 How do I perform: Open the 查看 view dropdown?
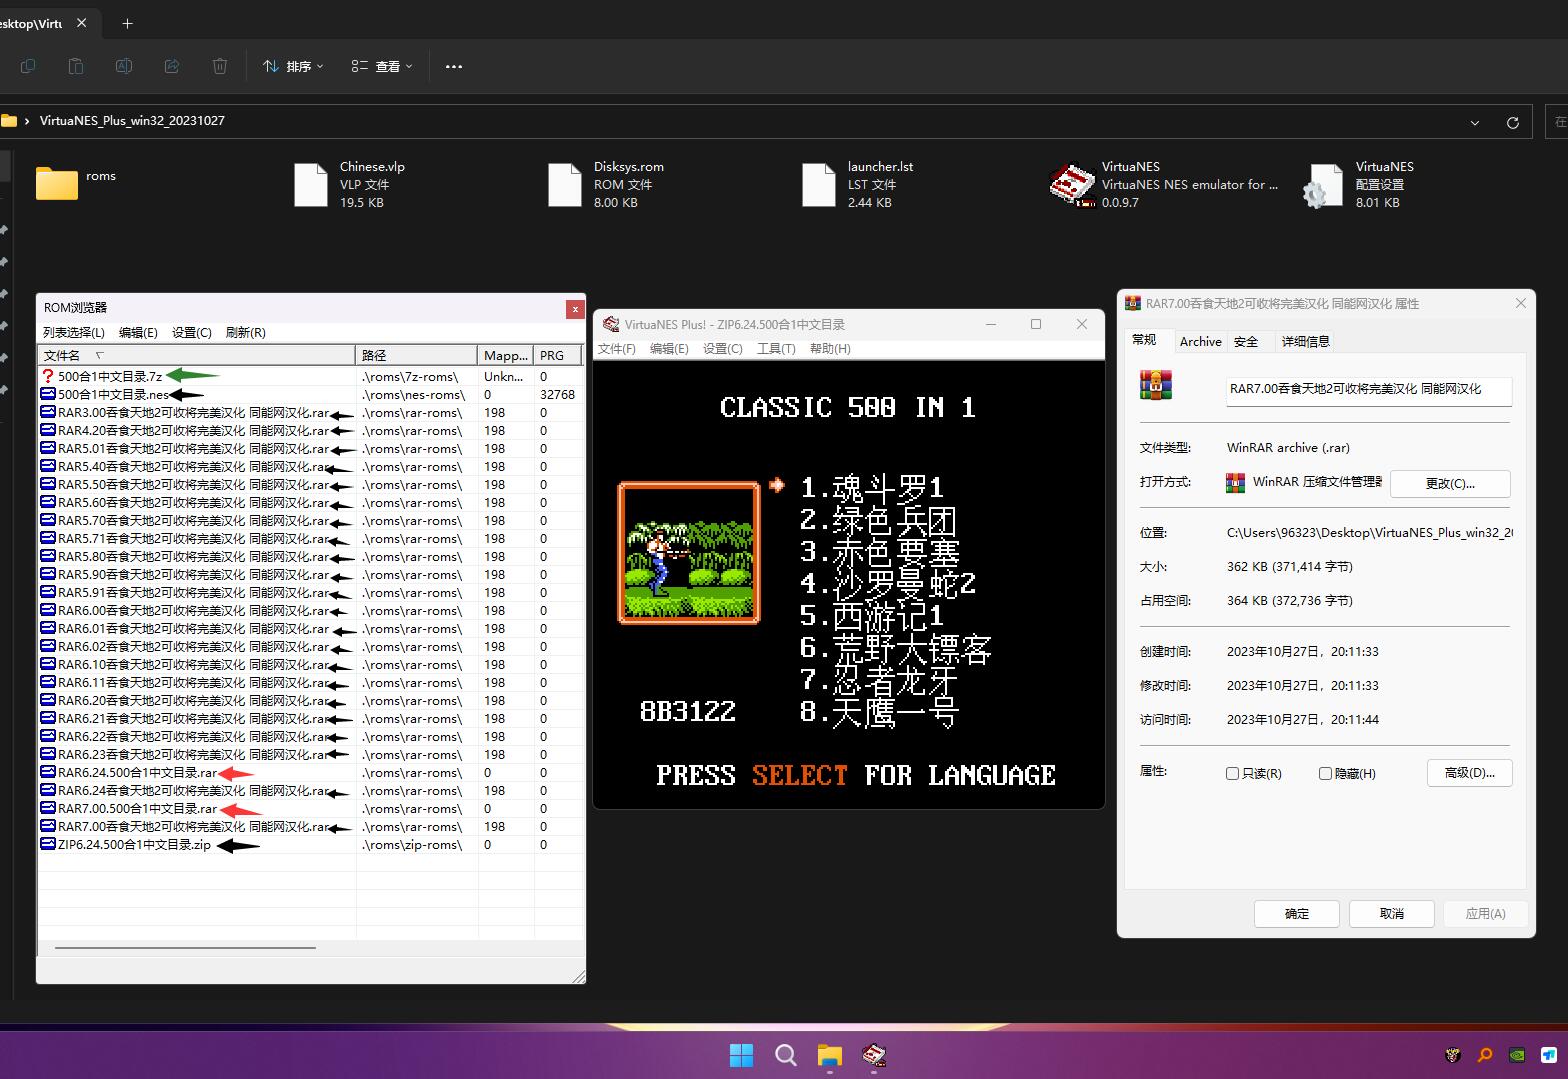pyautogui.click(x=382, y=66)
